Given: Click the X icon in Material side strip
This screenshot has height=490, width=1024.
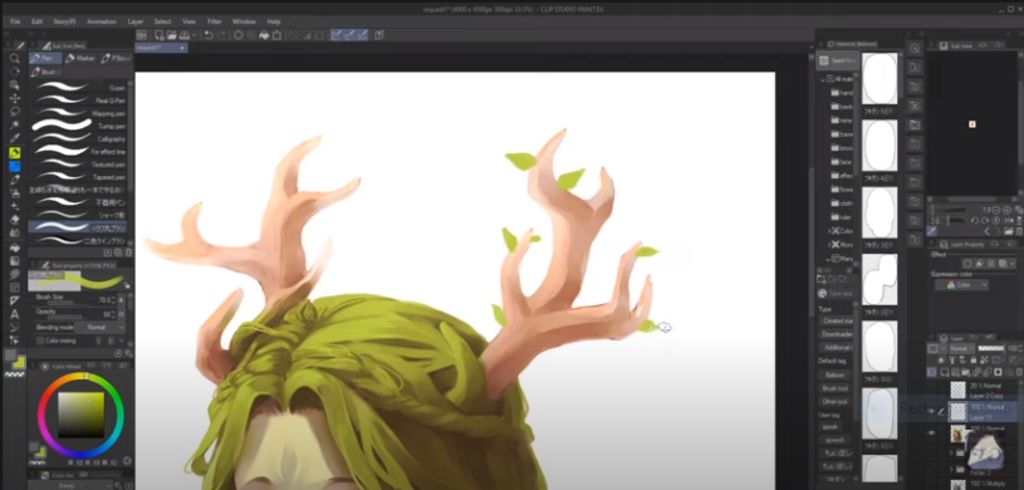Looking at the screenshot, I should coord(915,105).
